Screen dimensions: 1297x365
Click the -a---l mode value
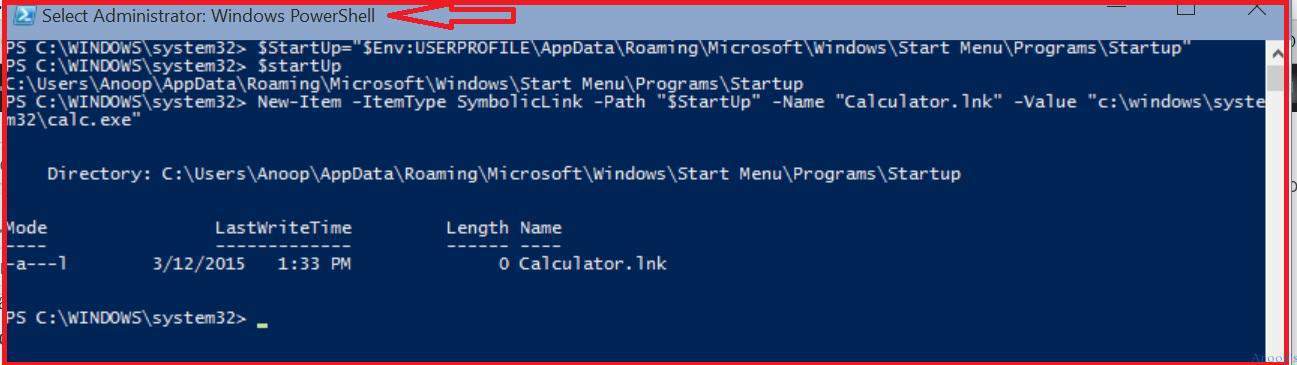37,264
